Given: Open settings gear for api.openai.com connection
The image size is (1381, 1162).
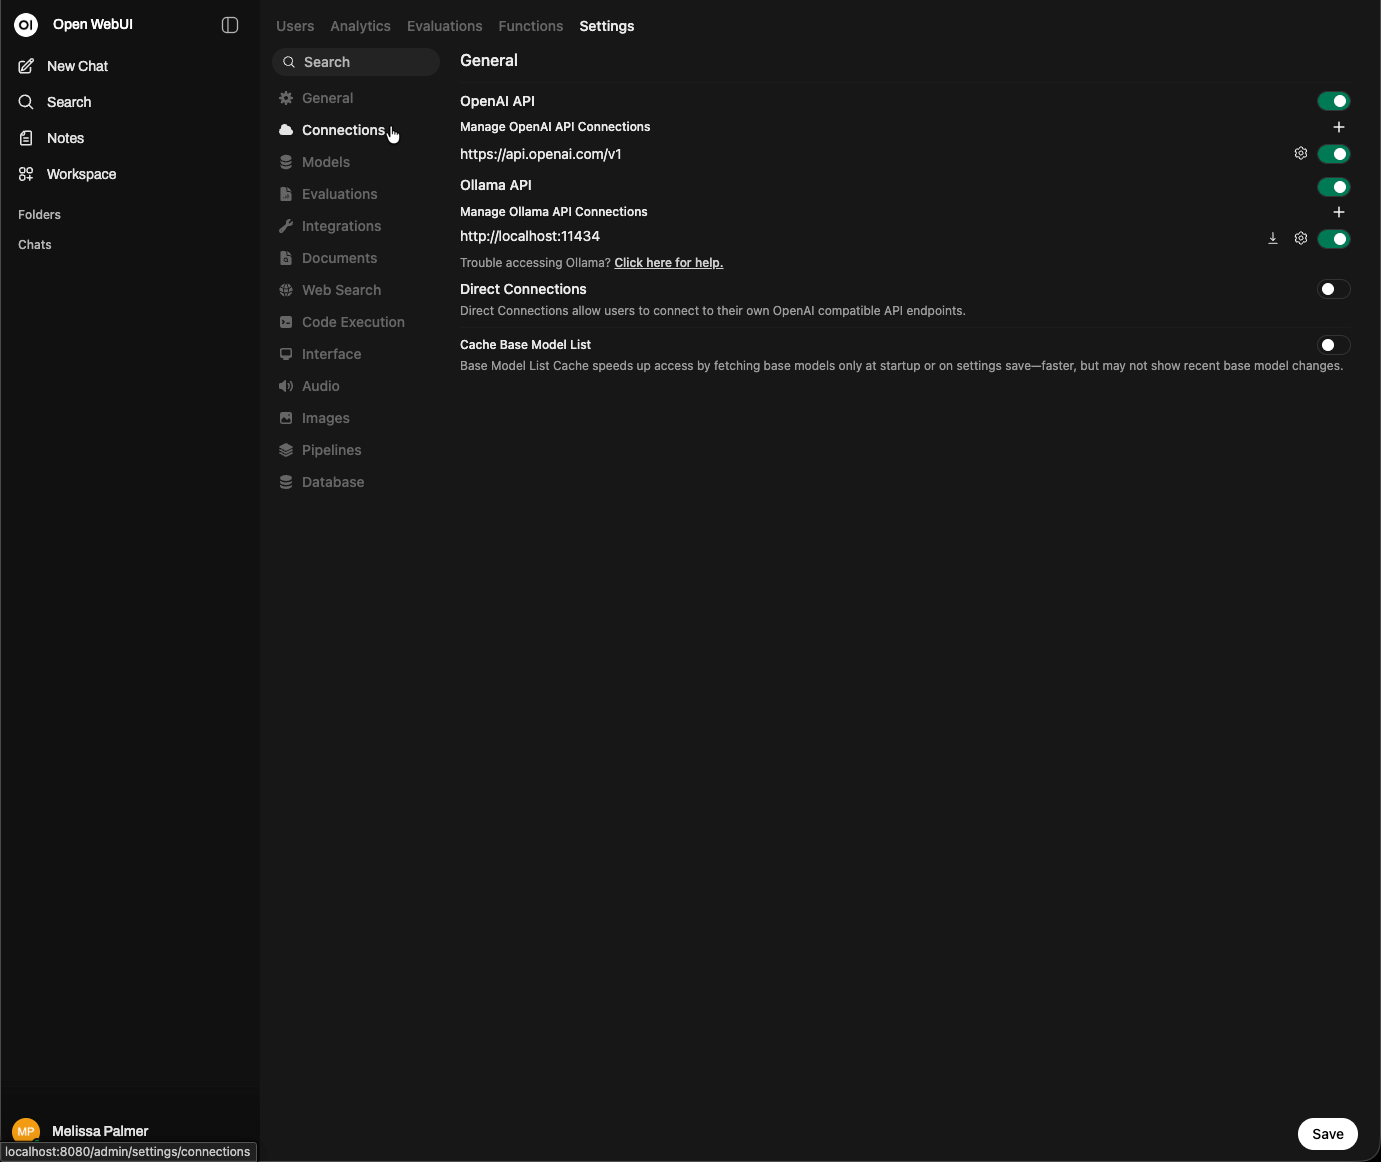Looking at the screenshot, I should pyautogui.click(x=1300, y=153).
